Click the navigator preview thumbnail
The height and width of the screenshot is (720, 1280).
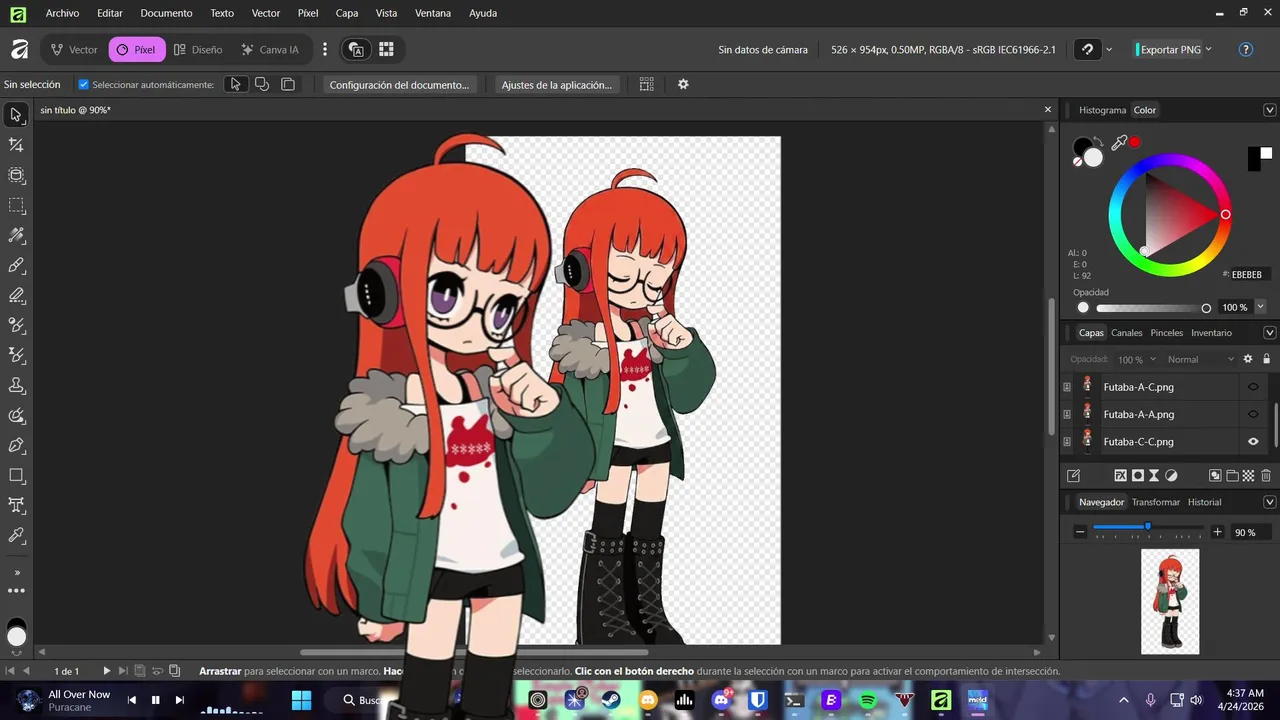coord(1170,602)
